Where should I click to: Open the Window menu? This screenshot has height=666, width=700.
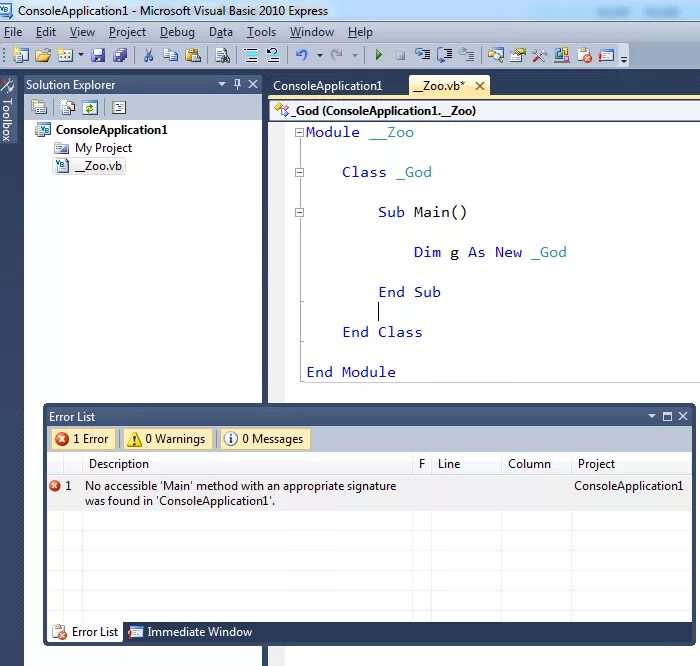[312, 32]
